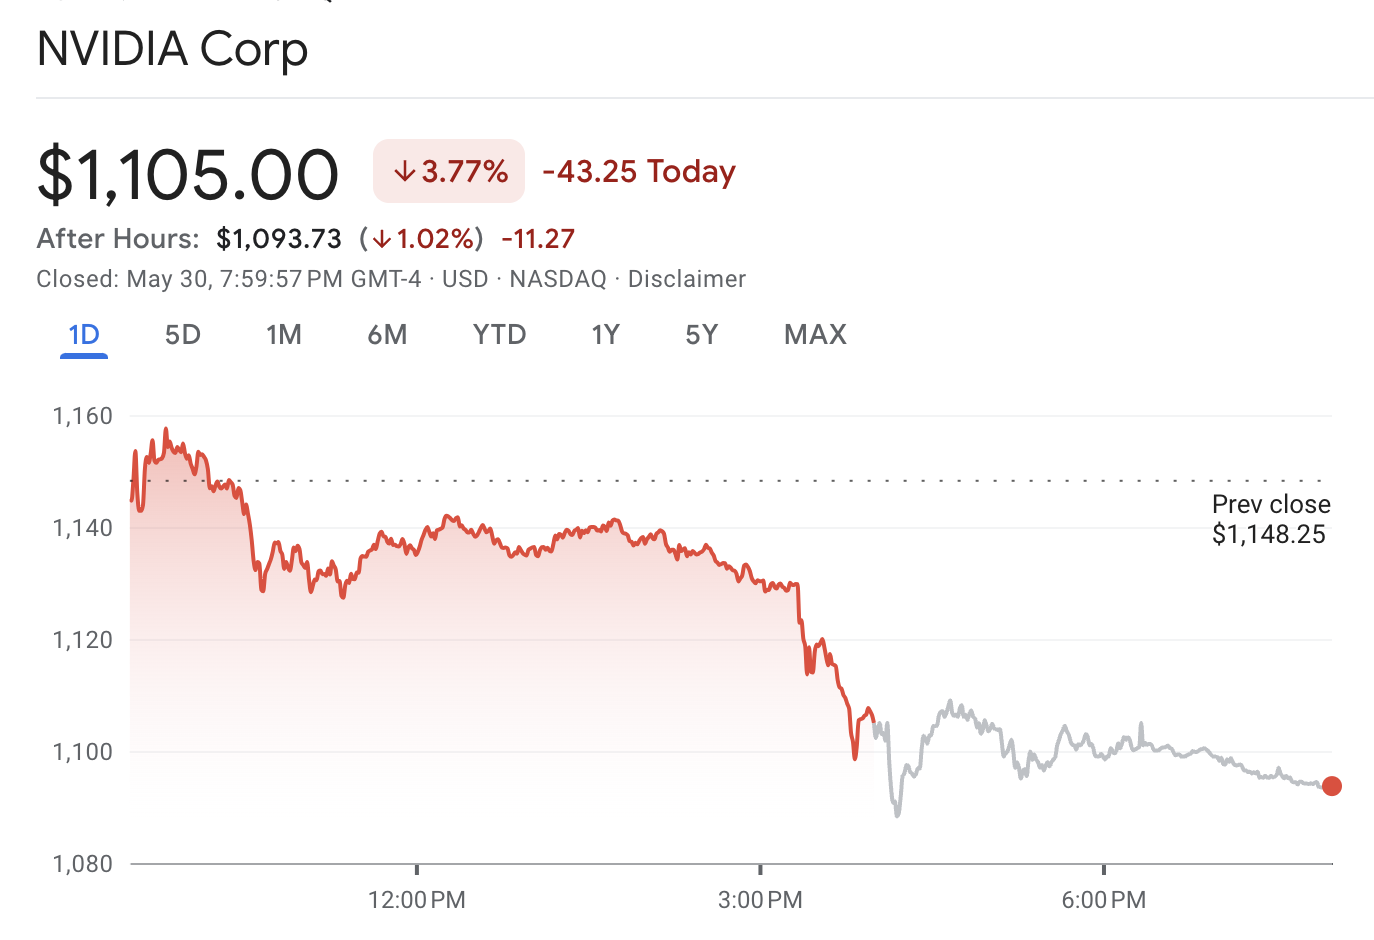Show the MAX time range
The image size is (1374, 940).
click(815, 335)
